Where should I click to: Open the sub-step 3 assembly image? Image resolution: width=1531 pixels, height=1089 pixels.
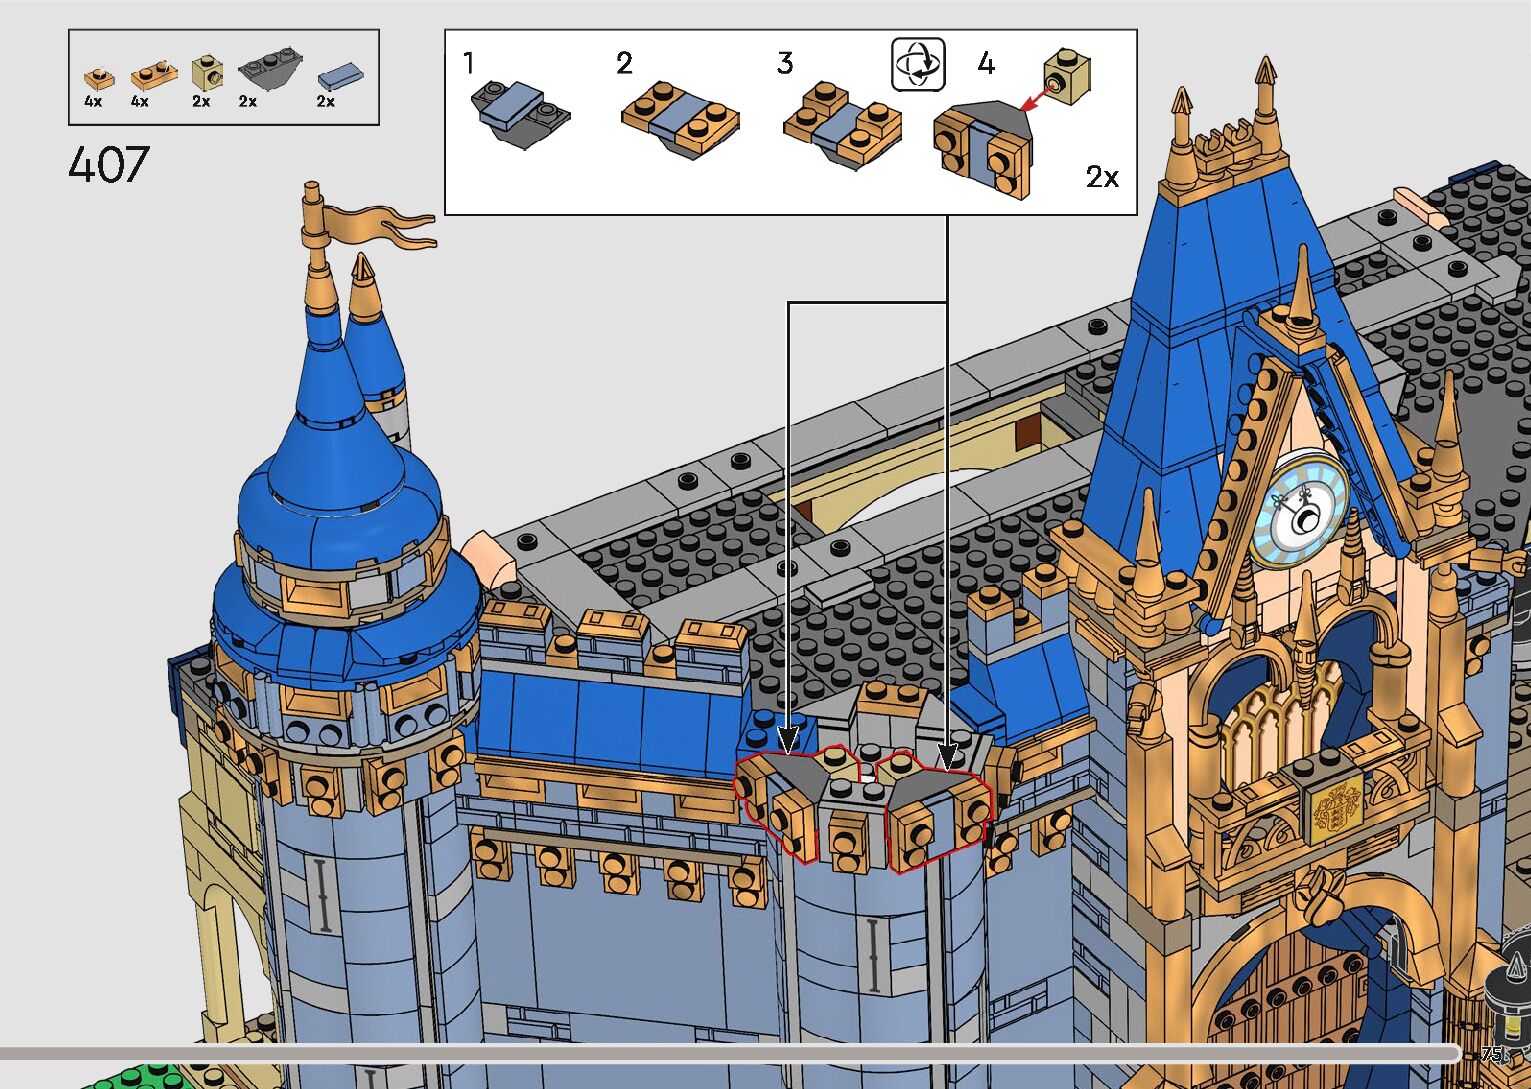841,125
